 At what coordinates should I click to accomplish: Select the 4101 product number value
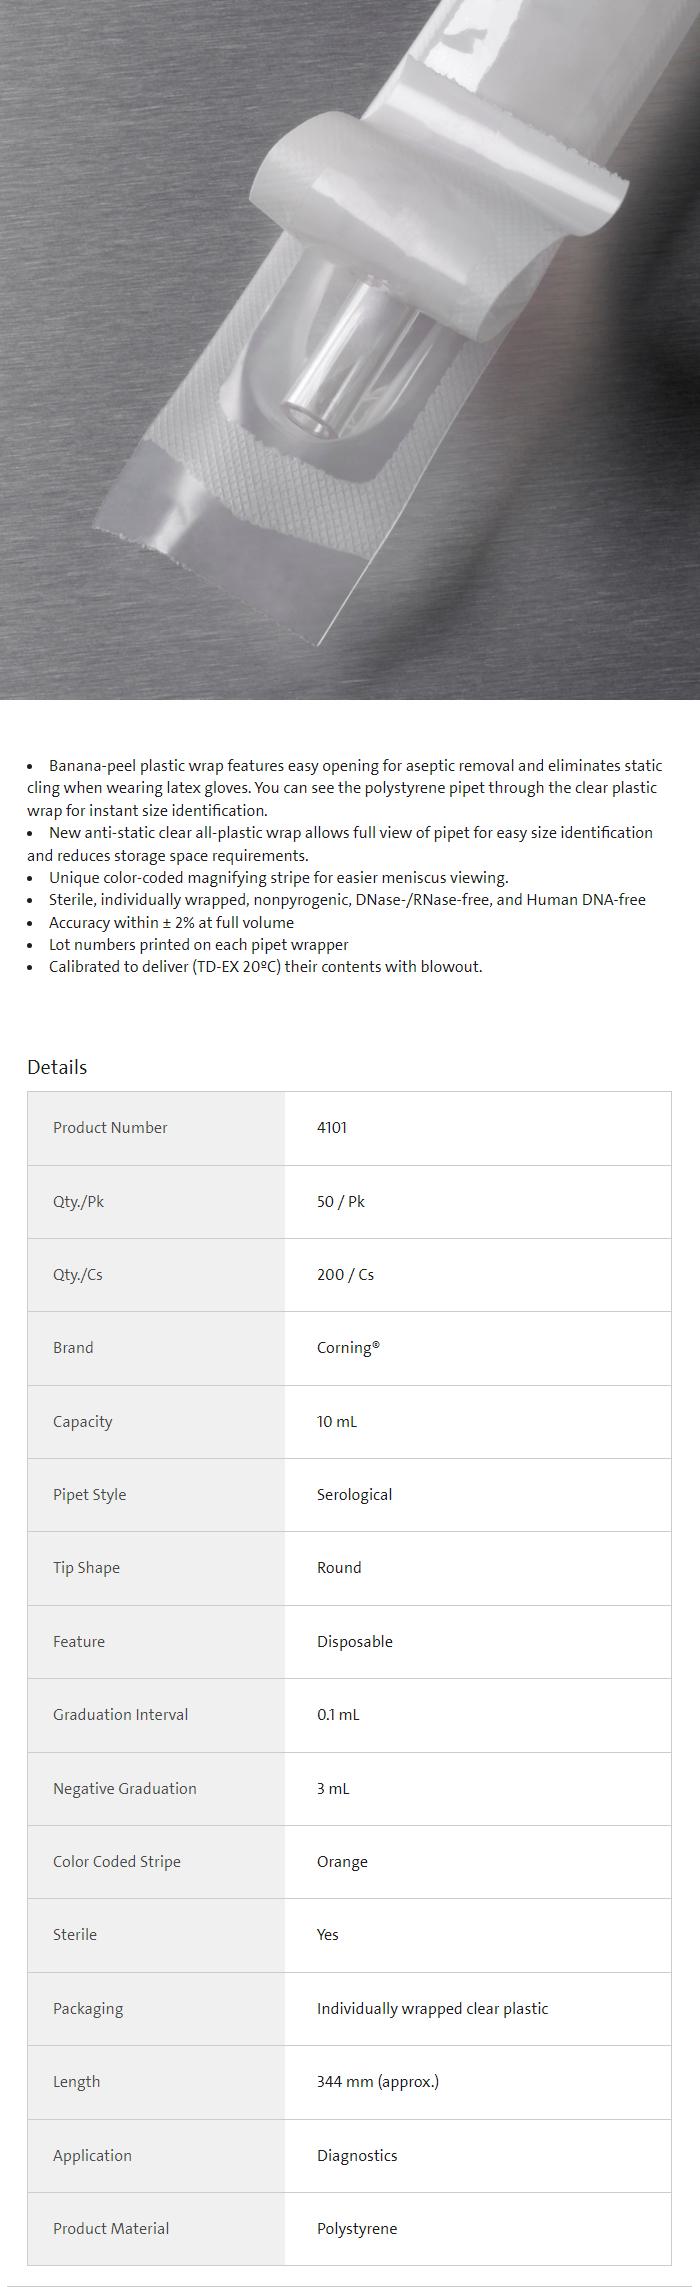[332, 1128]
